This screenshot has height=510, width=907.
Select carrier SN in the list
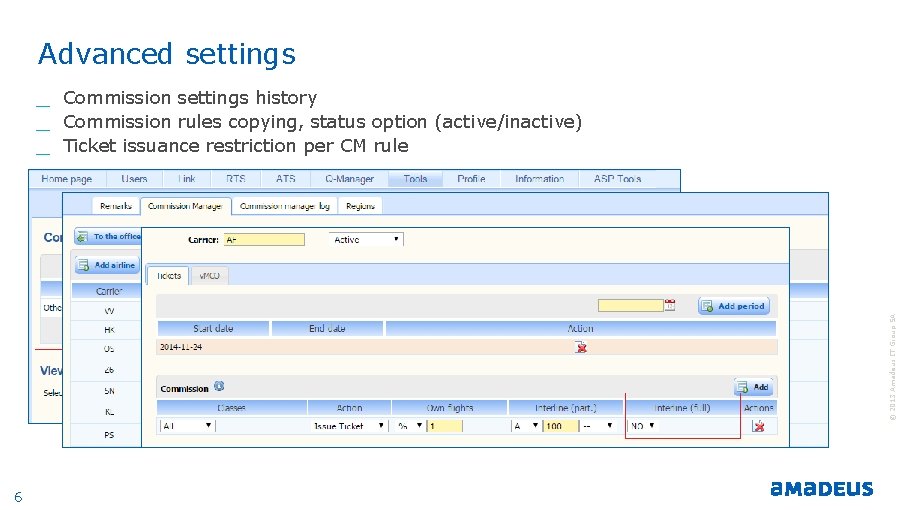109,391
